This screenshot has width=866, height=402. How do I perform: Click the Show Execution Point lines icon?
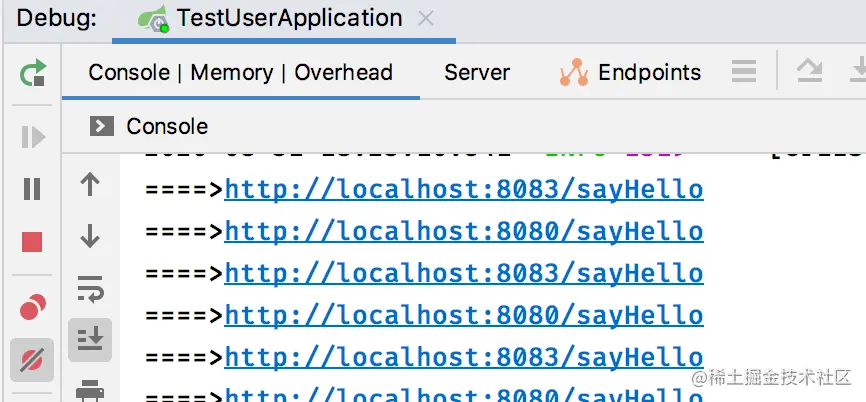coord(744,72)
